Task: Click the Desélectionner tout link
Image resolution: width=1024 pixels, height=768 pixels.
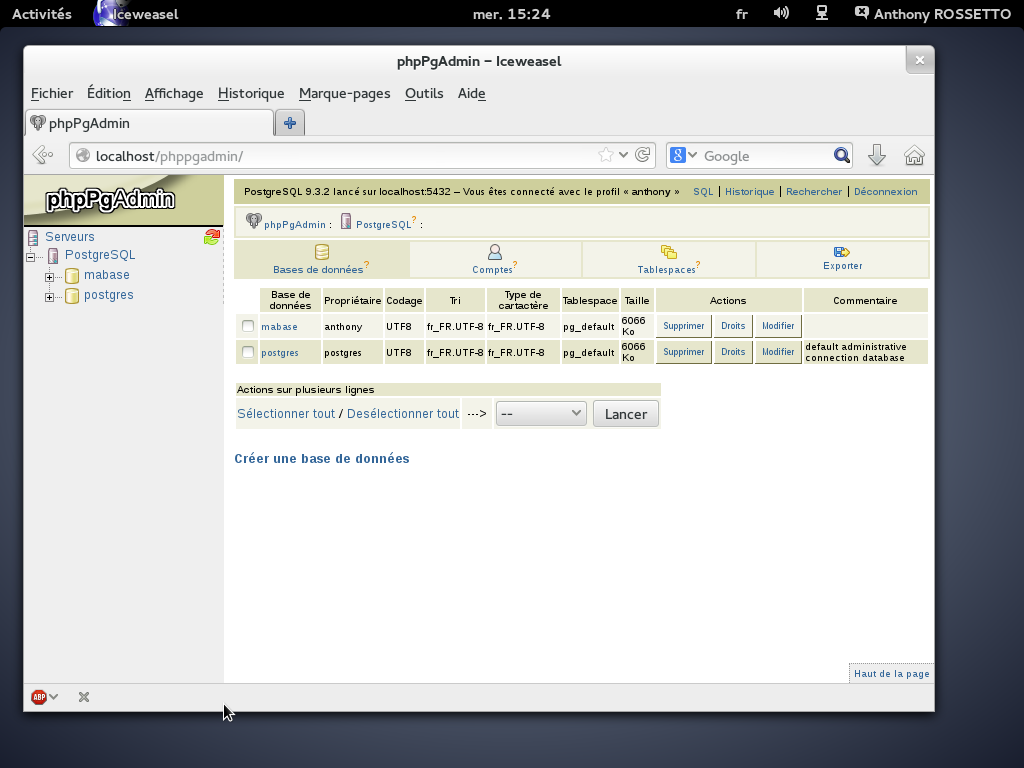Action: [x=403, y=413]
